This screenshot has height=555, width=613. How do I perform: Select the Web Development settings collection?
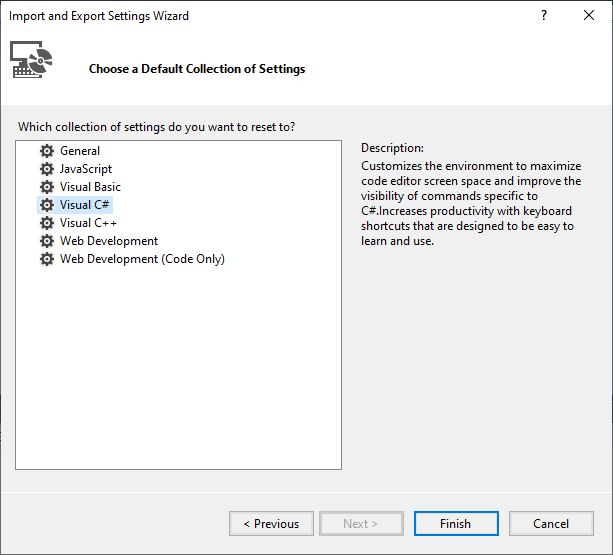[x=109, y=241]
